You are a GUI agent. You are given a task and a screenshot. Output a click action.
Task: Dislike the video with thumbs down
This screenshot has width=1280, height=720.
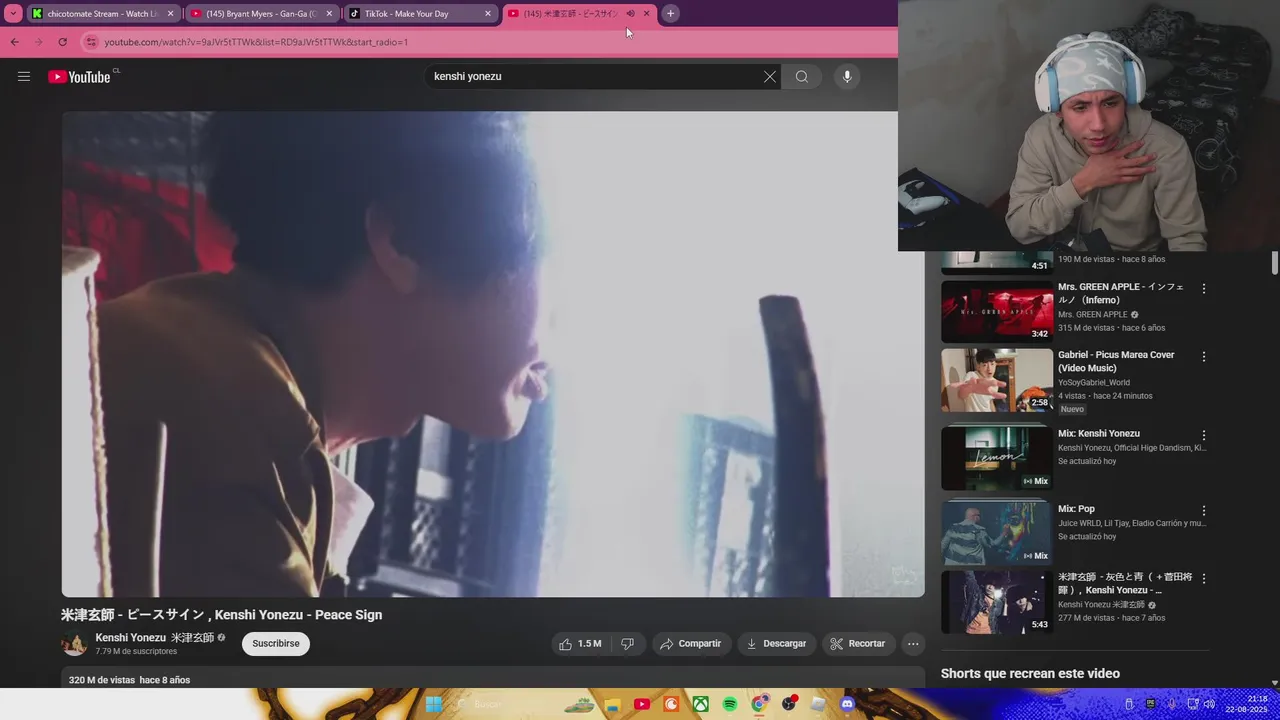point(627,644)
